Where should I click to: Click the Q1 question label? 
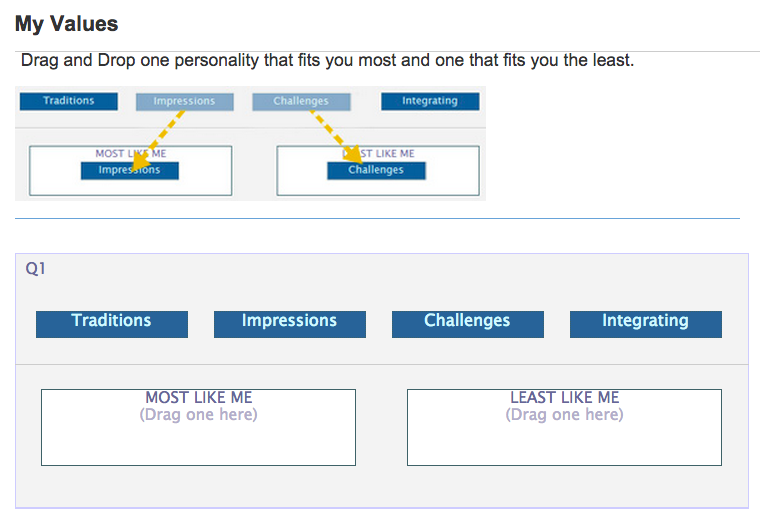(x=36, y=269)
